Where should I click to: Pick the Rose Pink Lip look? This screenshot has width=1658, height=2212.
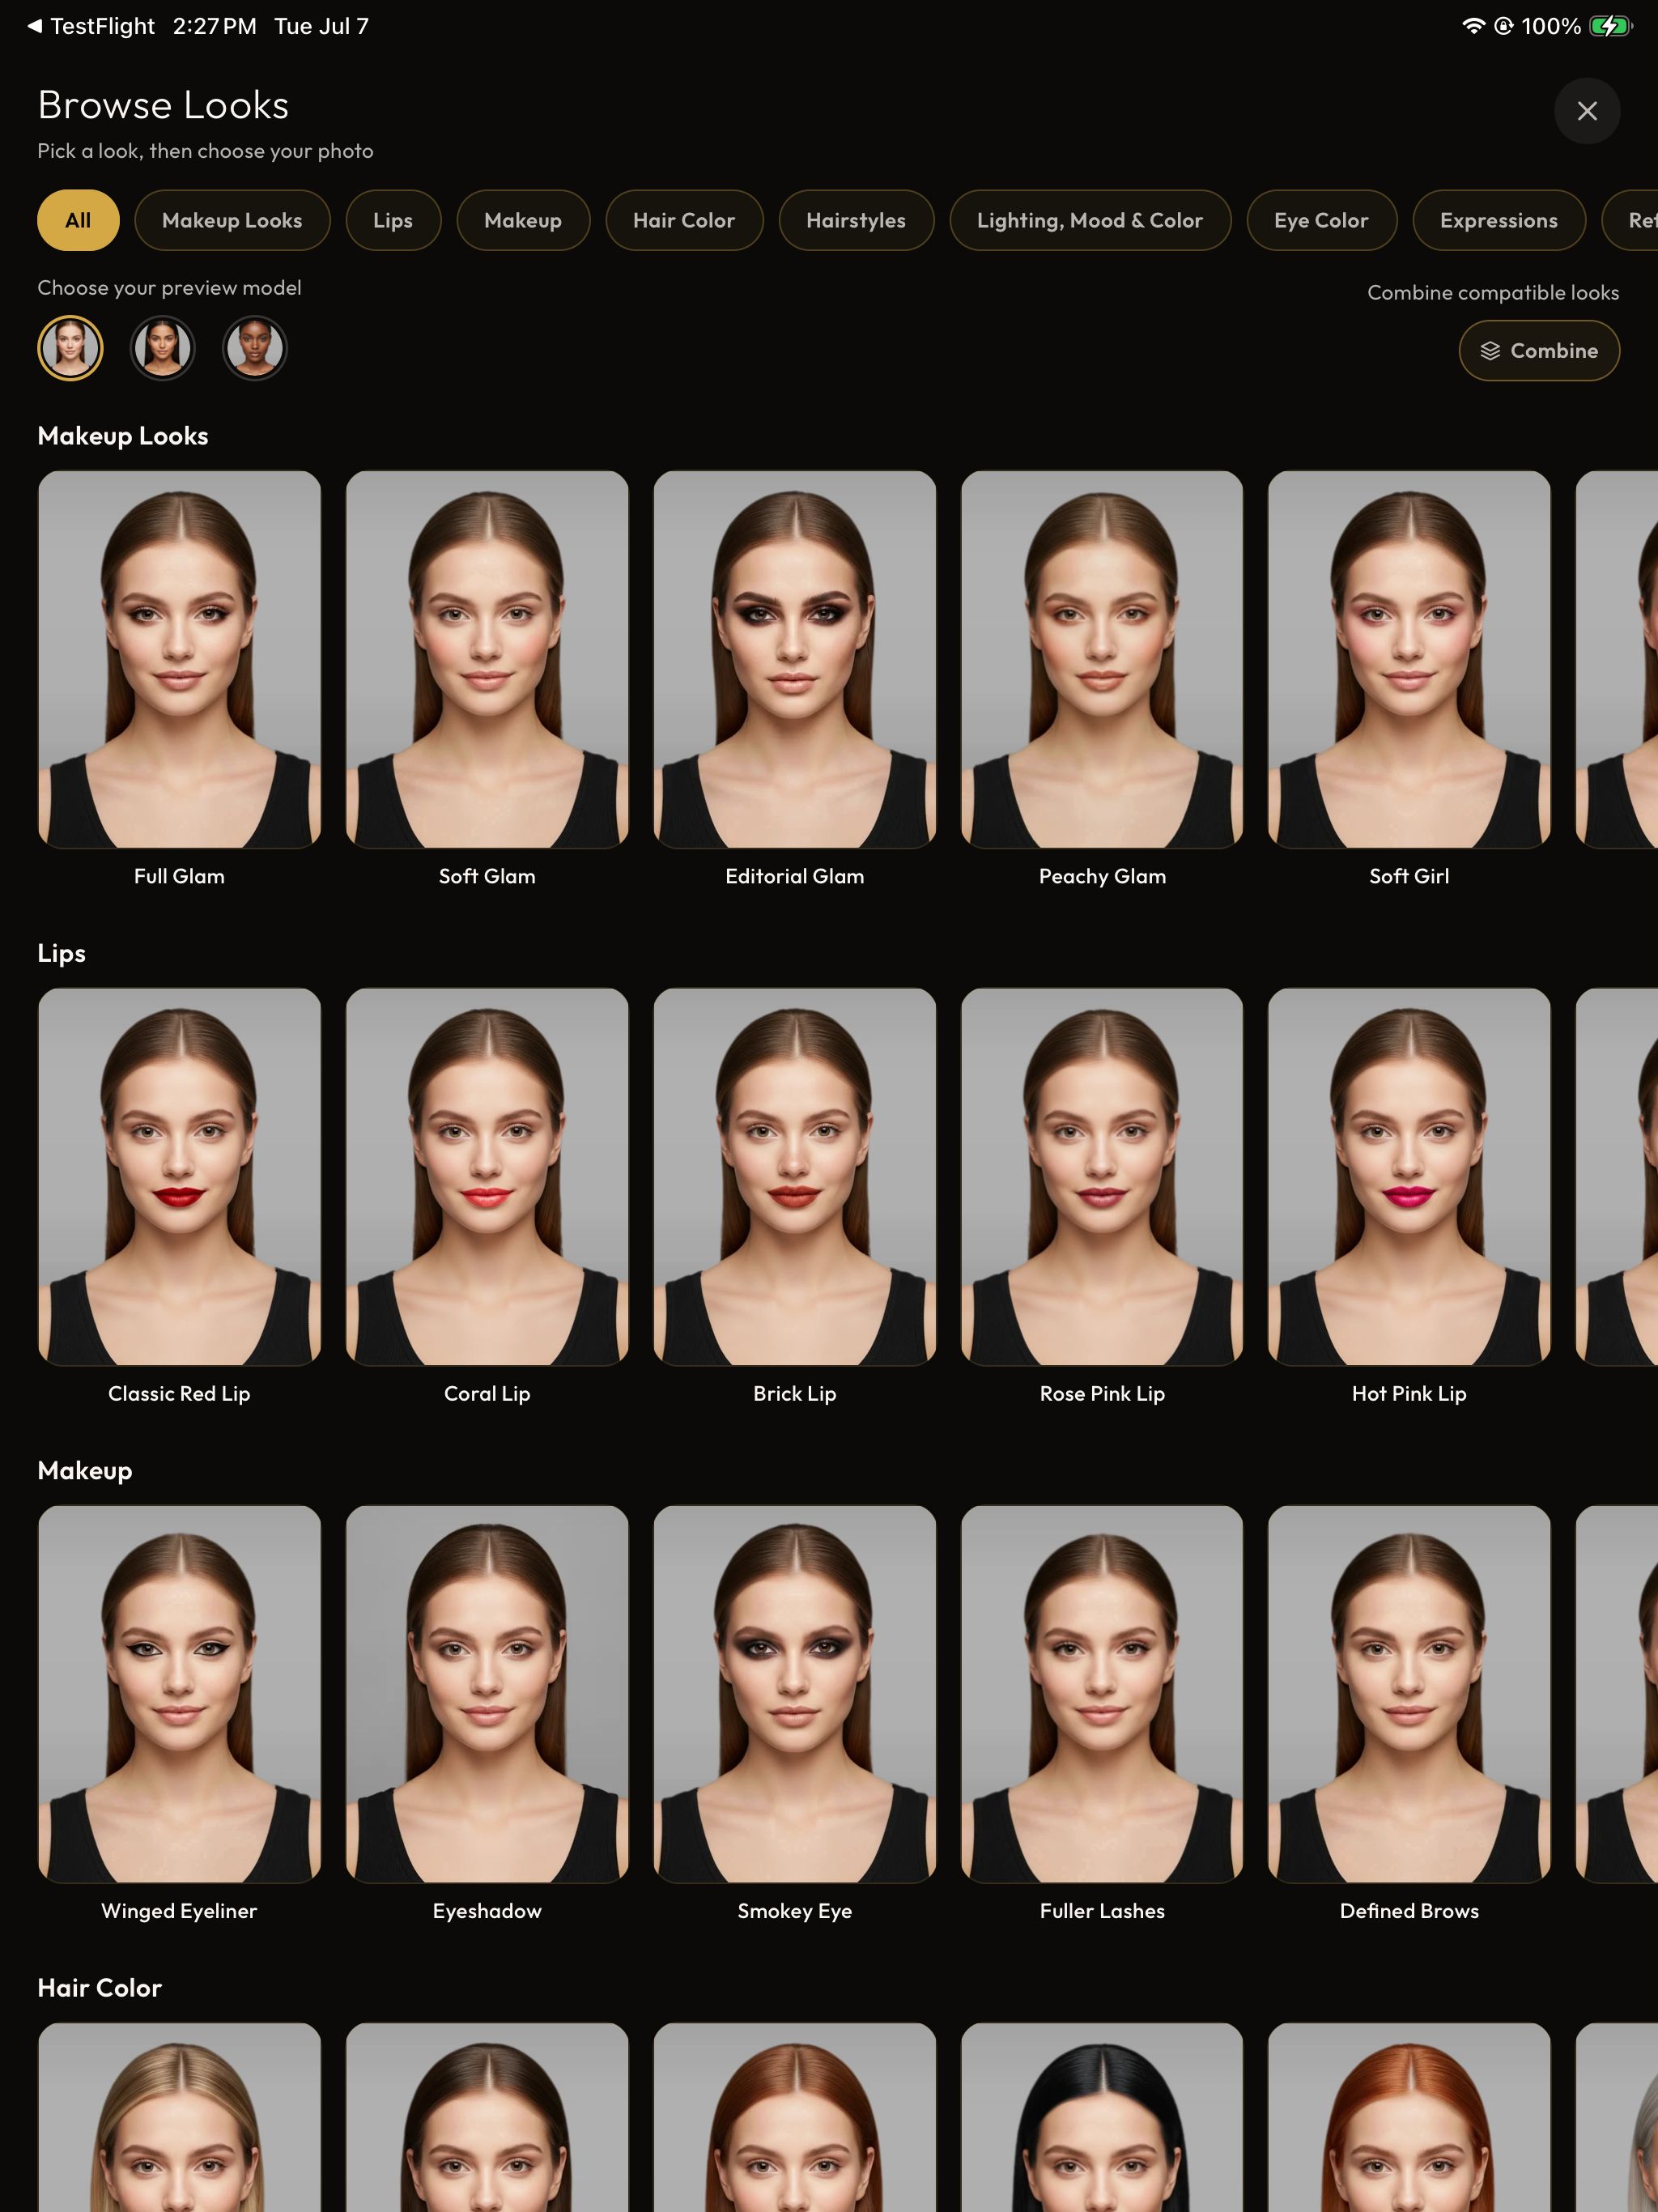[1102, 1177]
